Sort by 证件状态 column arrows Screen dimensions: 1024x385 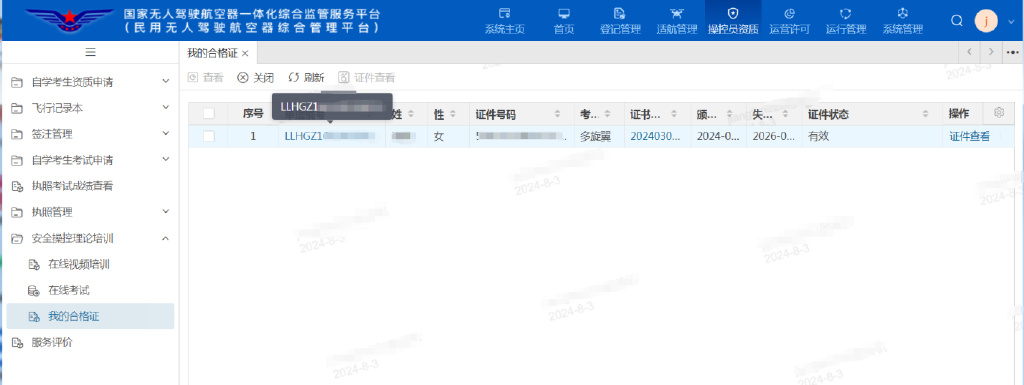[925, 114]
